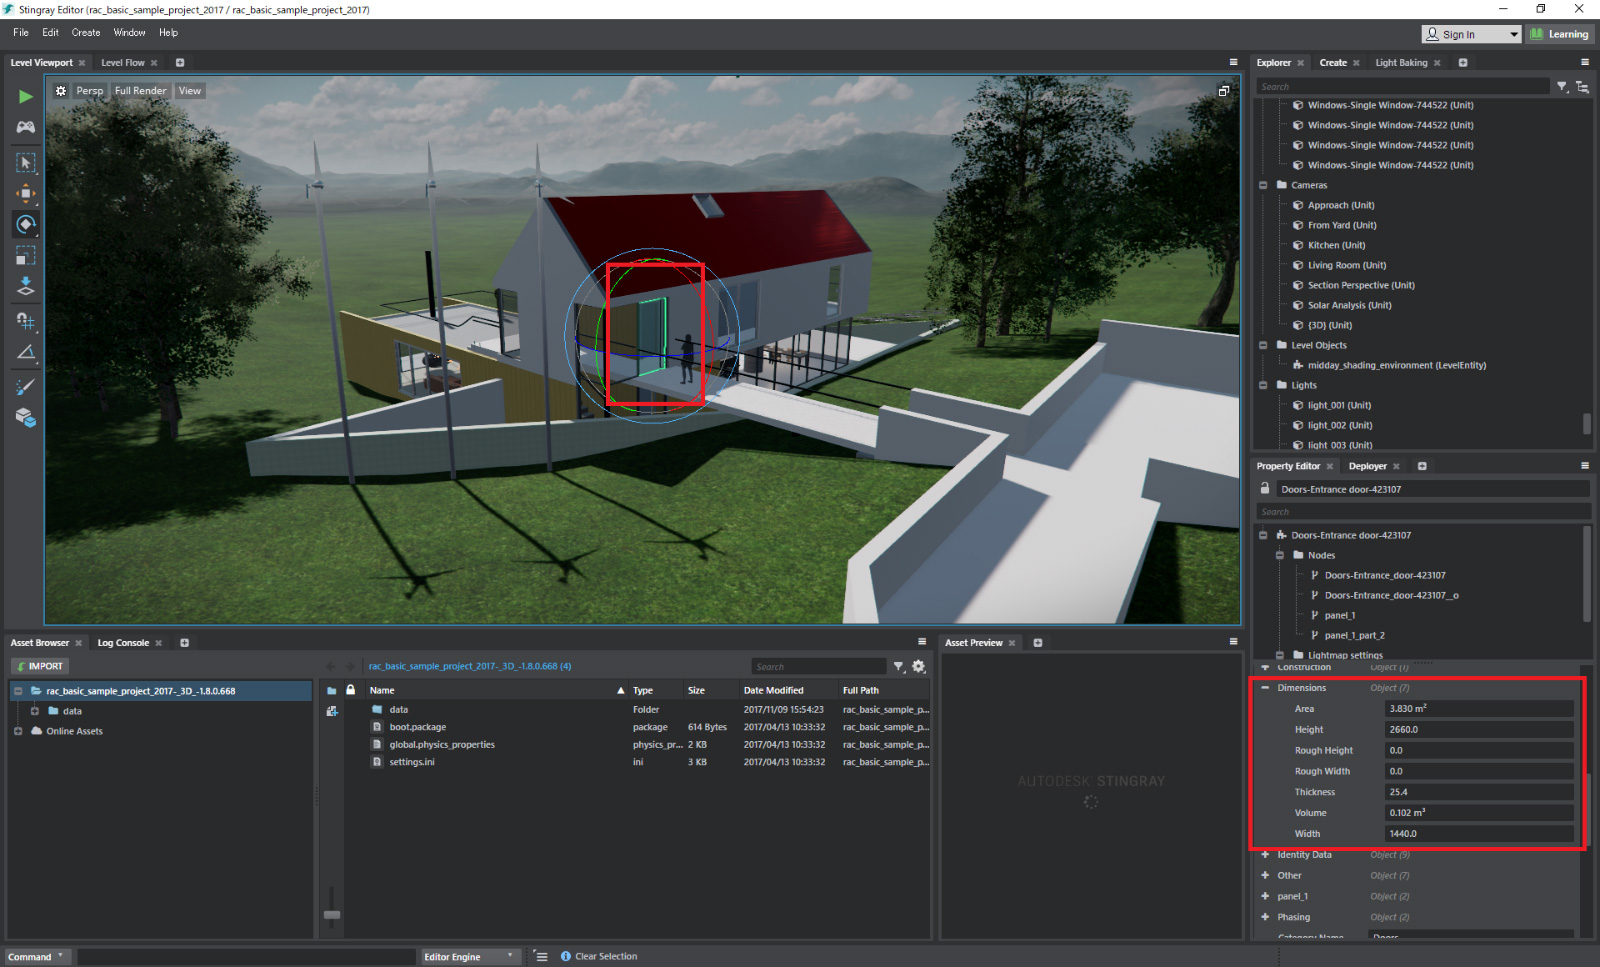Click the angle snap tool icon
The height and width of the screenshot is (967, 1600).
click(26, 352)
